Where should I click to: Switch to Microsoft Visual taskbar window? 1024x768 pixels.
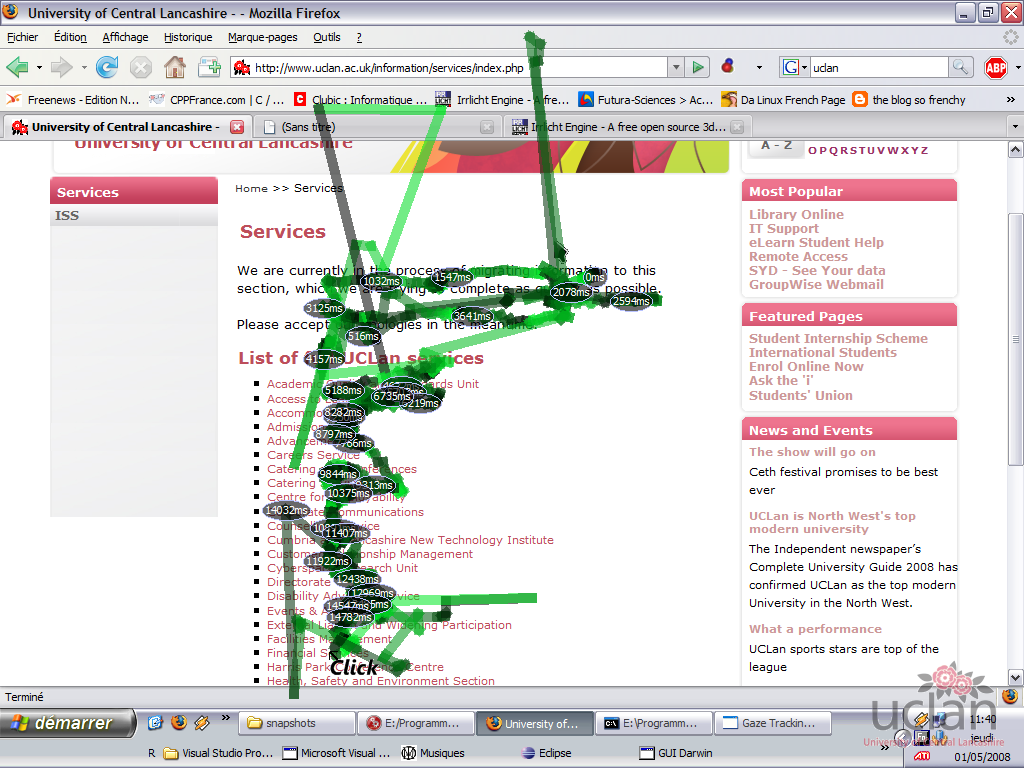coord(336,753)
